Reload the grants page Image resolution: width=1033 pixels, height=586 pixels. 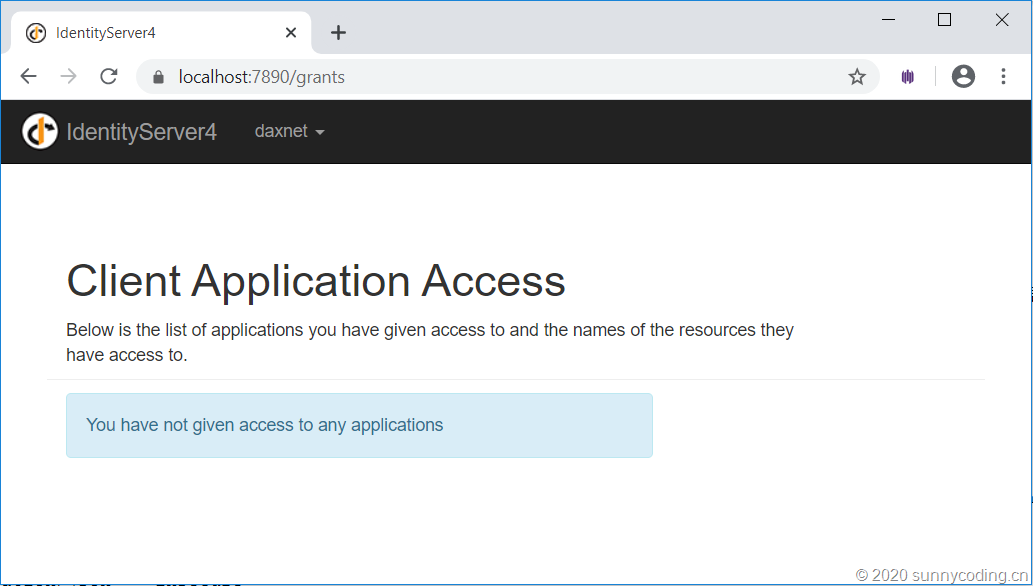point(109,77)
